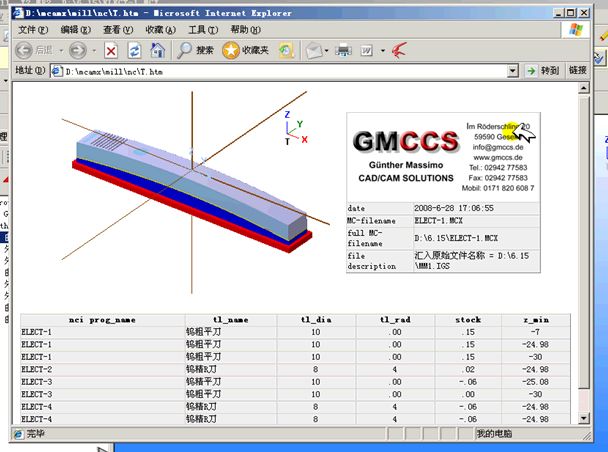Click the 转到 Go button
The width and height of the screenshot is (608, 452).
543,71
